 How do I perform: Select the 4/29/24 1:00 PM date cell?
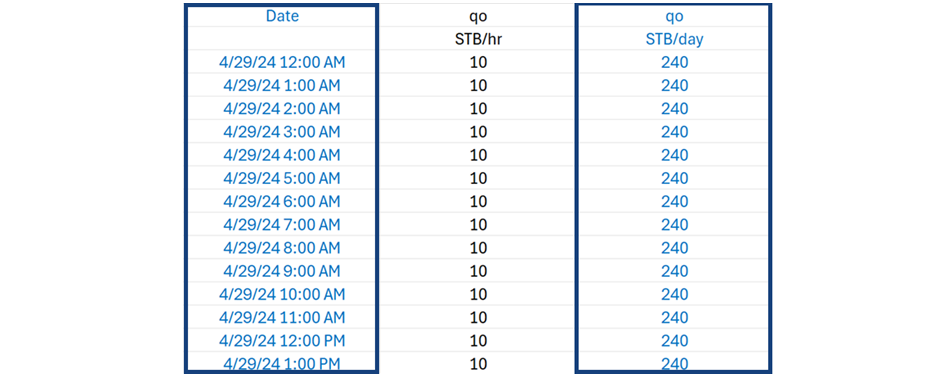(282, 362)
